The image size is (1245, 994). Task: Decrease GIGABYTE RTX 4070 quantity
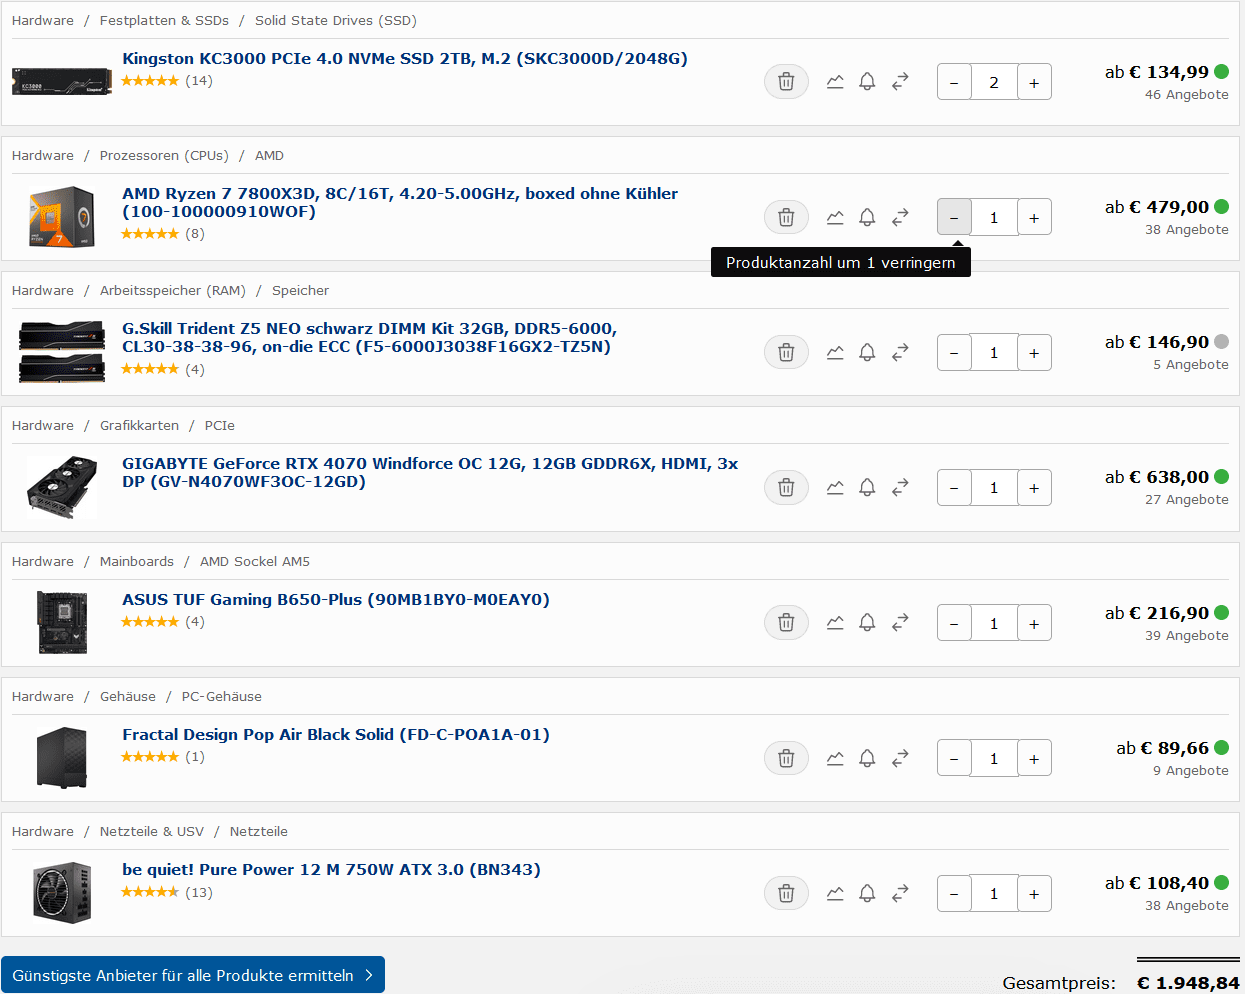pyautogui.click(x=954, y=487)
